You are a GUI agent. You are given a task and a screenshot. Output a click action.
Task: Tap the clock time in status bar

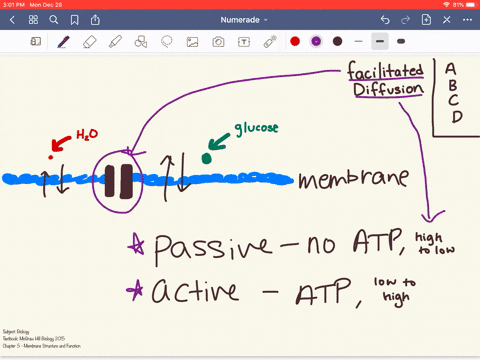tap(14, 5)
